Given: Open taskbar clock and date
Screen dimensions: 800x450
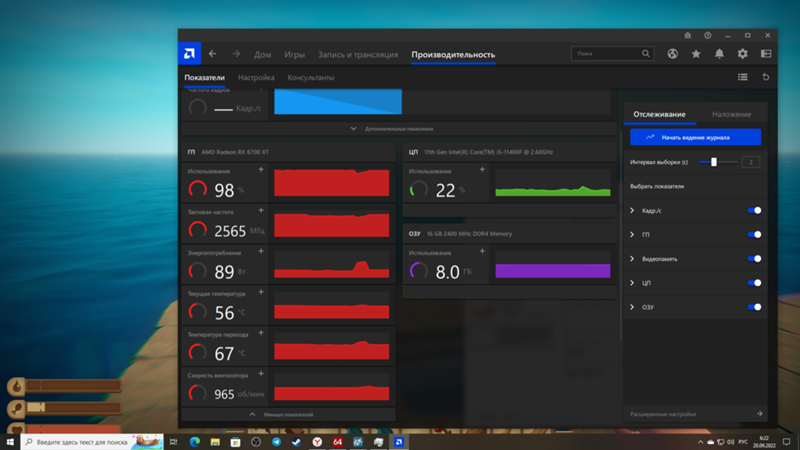Looking at the screenshot, I should [764, 442].
